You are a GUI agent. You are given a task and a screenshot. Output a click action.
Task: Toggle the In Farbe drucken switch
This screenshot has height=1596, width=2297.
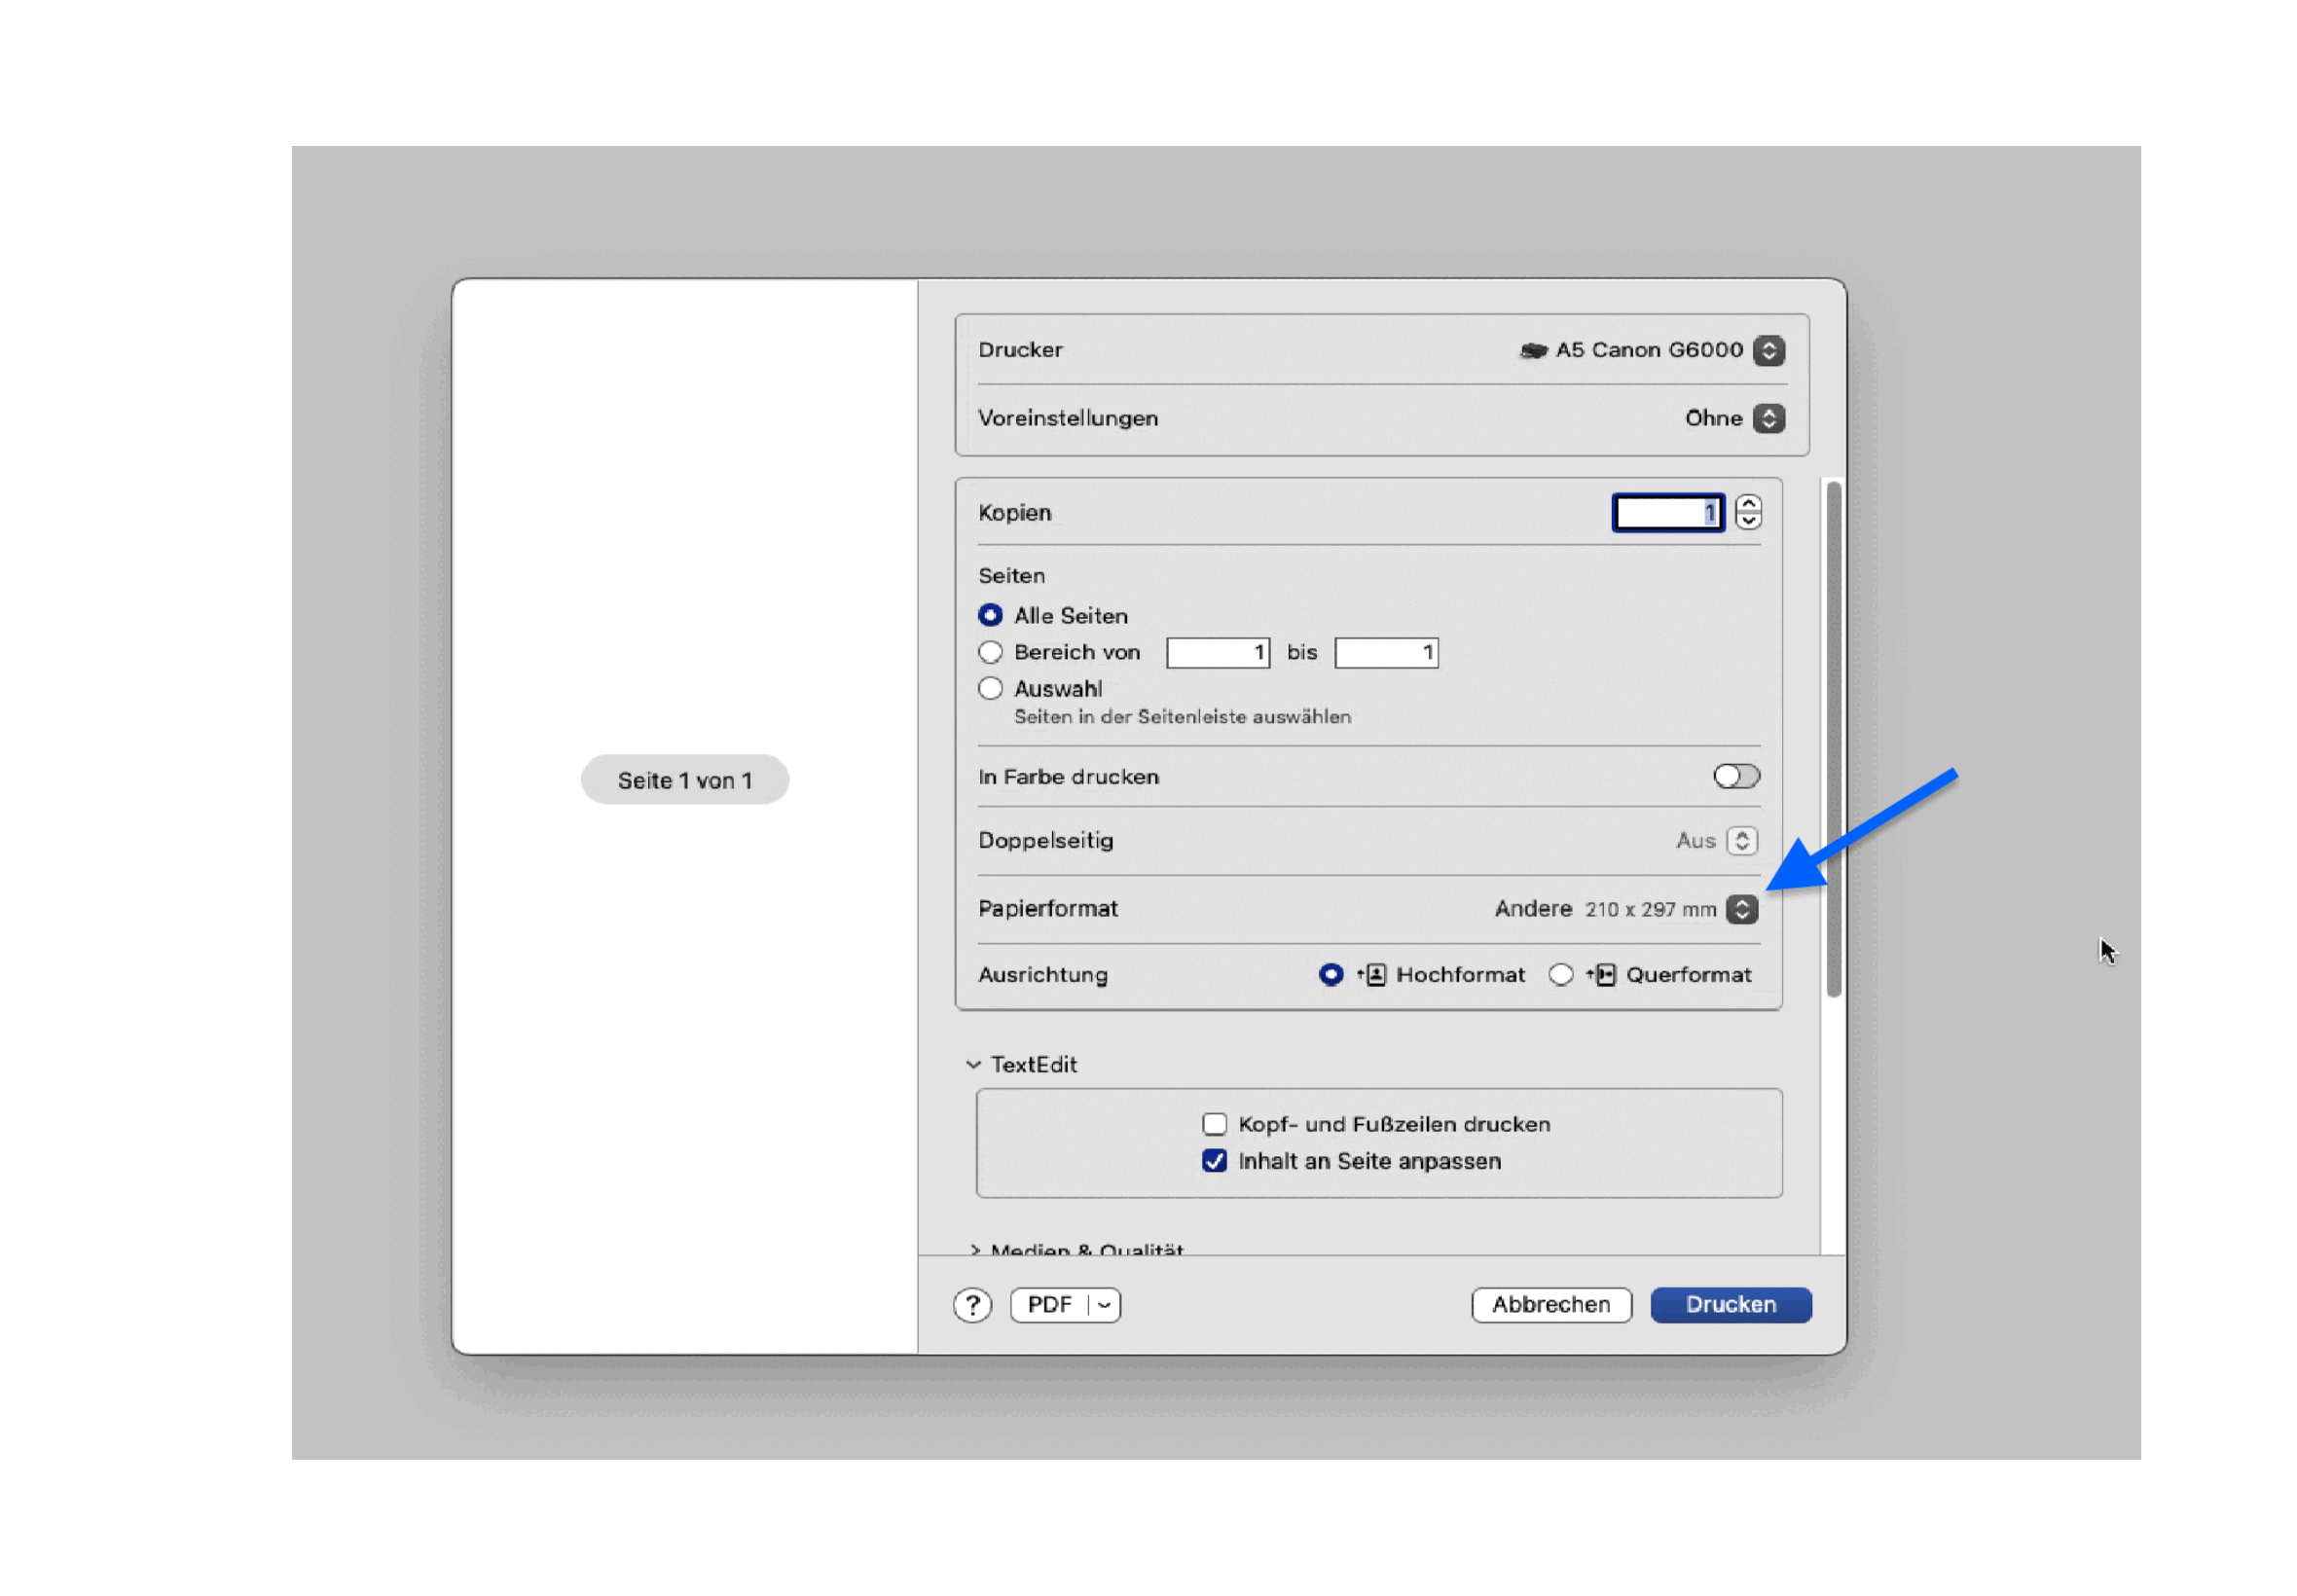[1736, 777]
